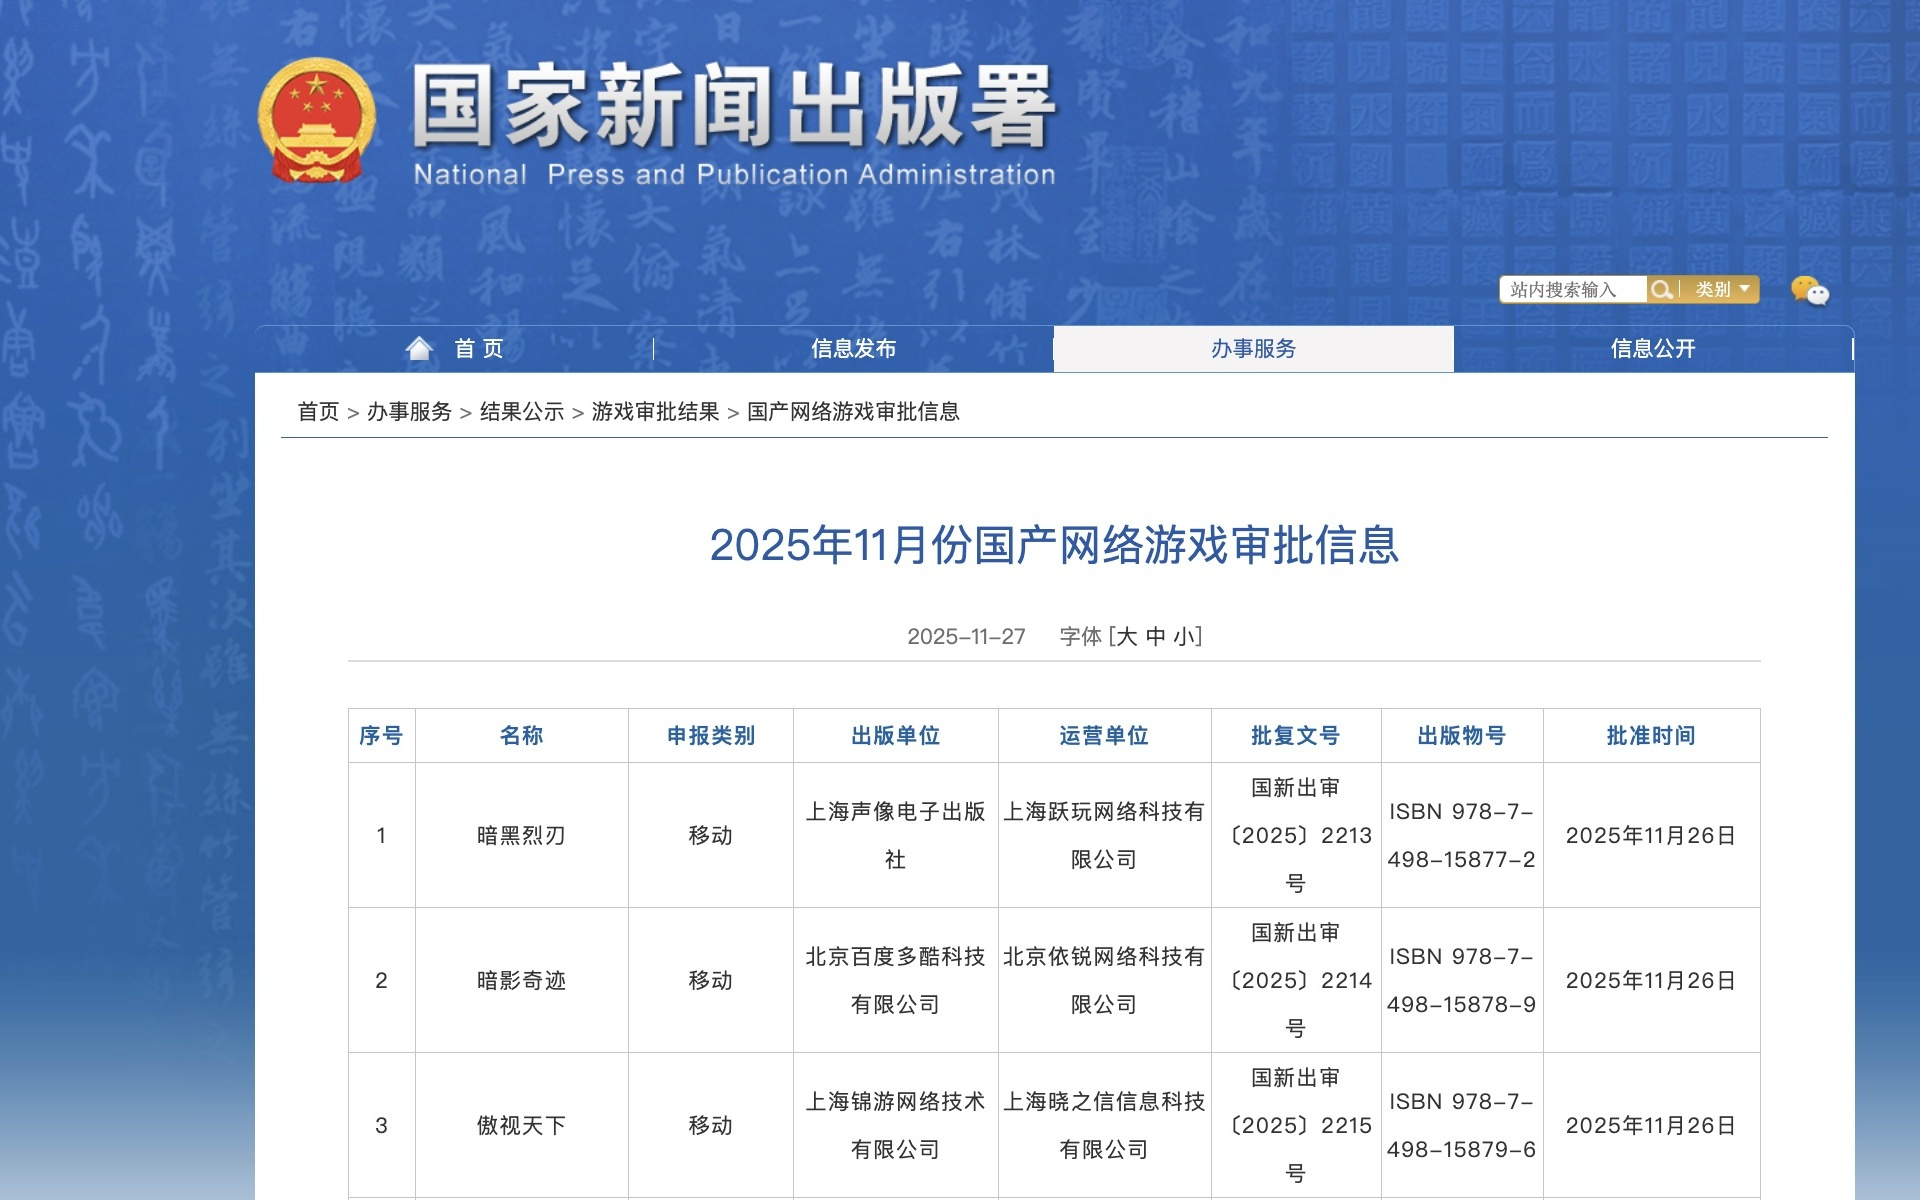
Task: Switch to the 信息公开 tab
Action: pyautogui.click(x=1655, y=348)
